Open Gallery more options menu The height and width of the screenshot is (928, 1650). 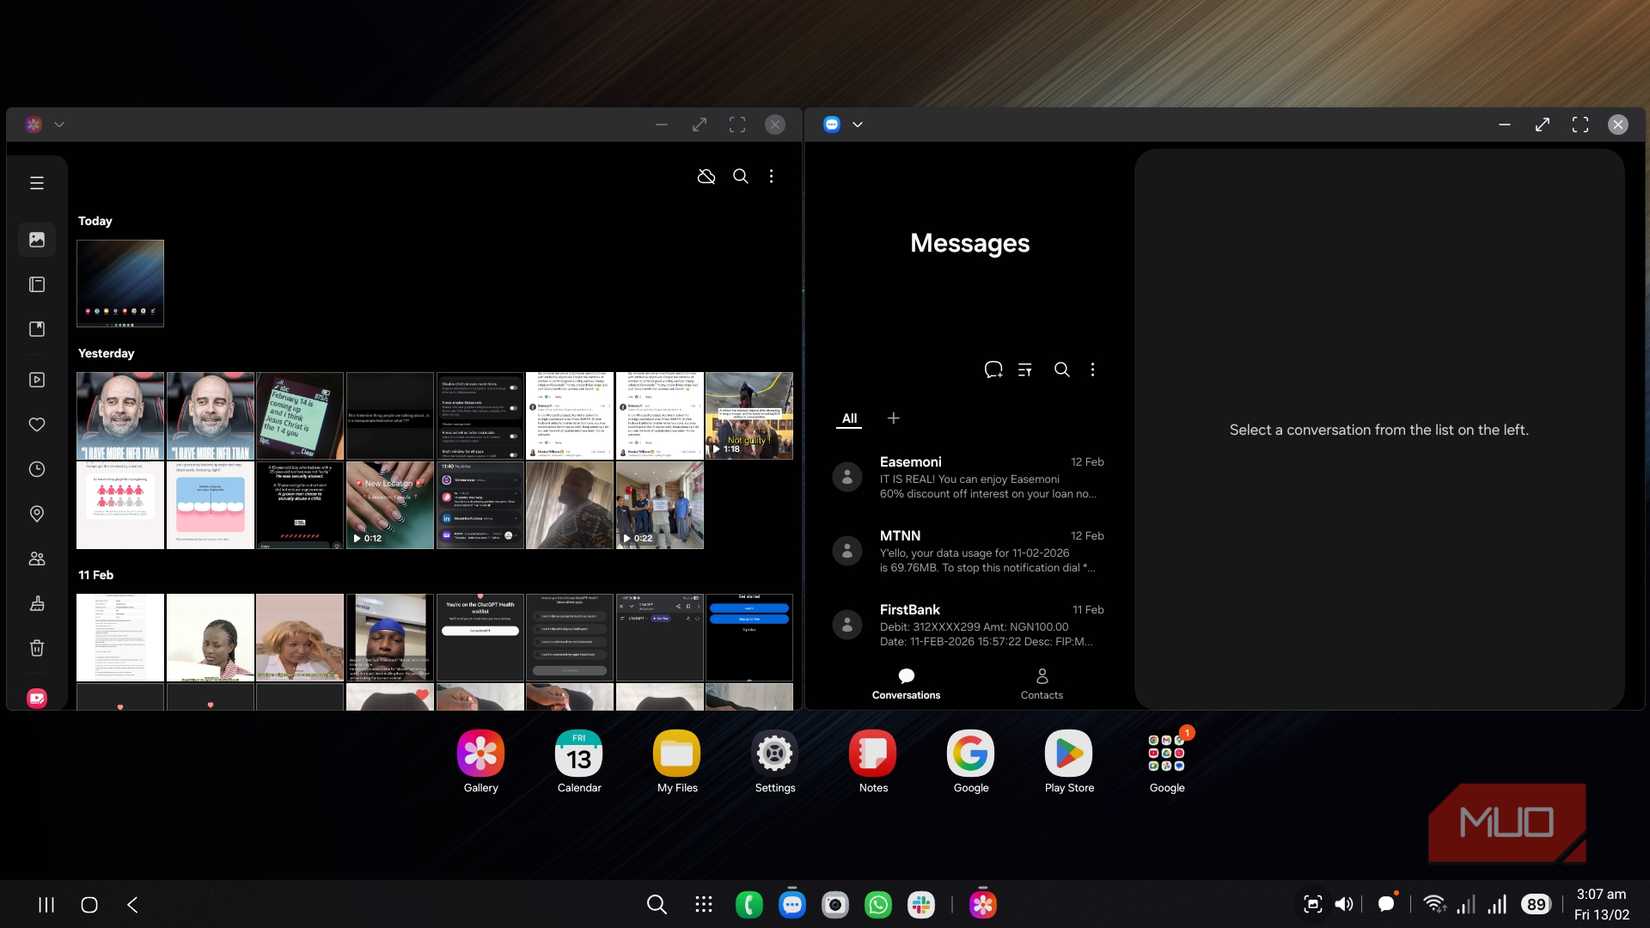[771, 176]
